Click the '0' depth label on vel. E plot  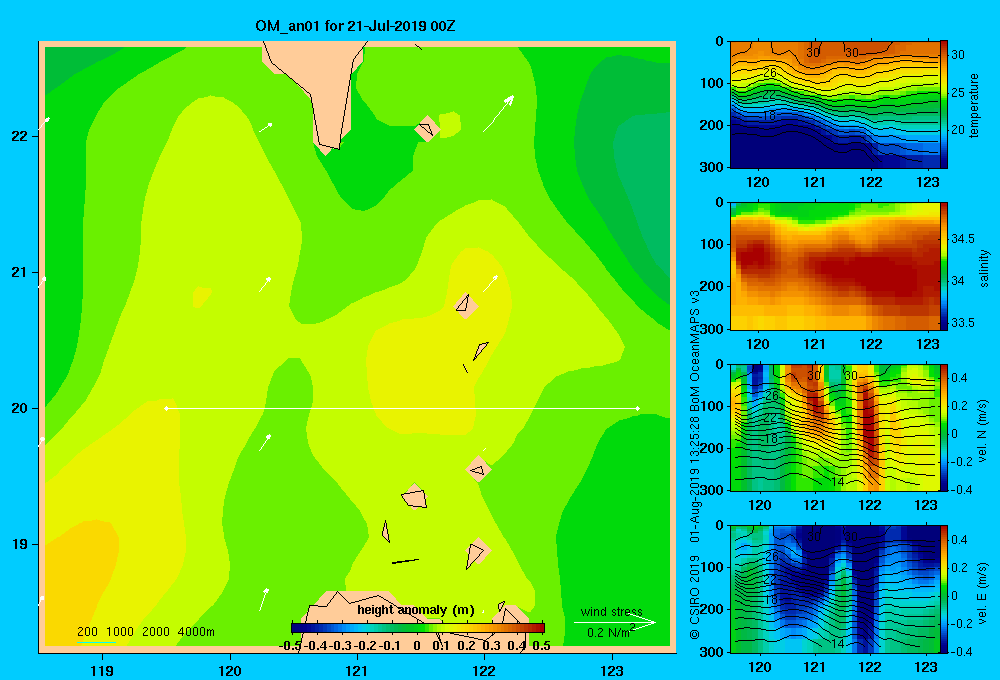pos(719,526)
